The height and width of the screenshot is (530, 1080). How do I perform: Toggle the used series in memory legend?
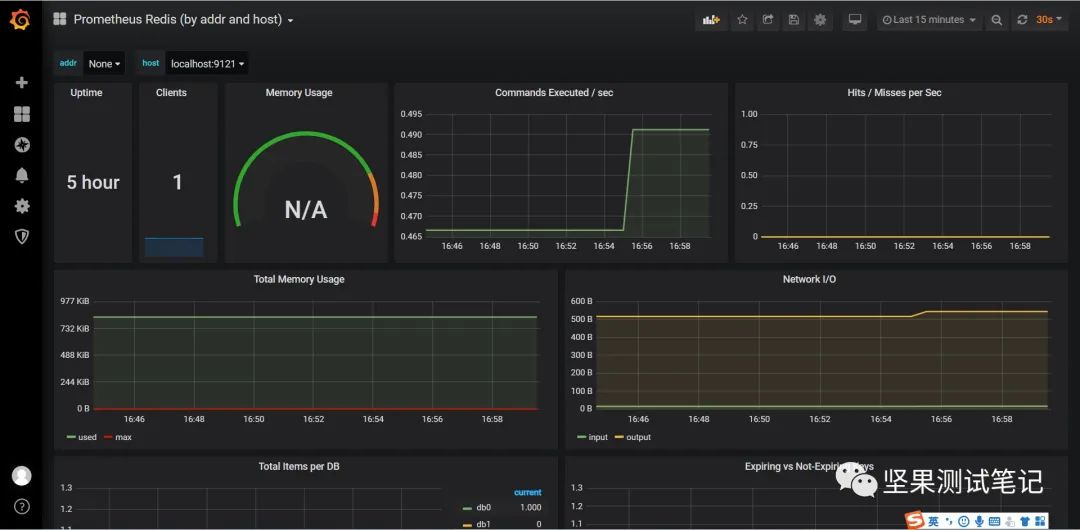pos(82,437)
